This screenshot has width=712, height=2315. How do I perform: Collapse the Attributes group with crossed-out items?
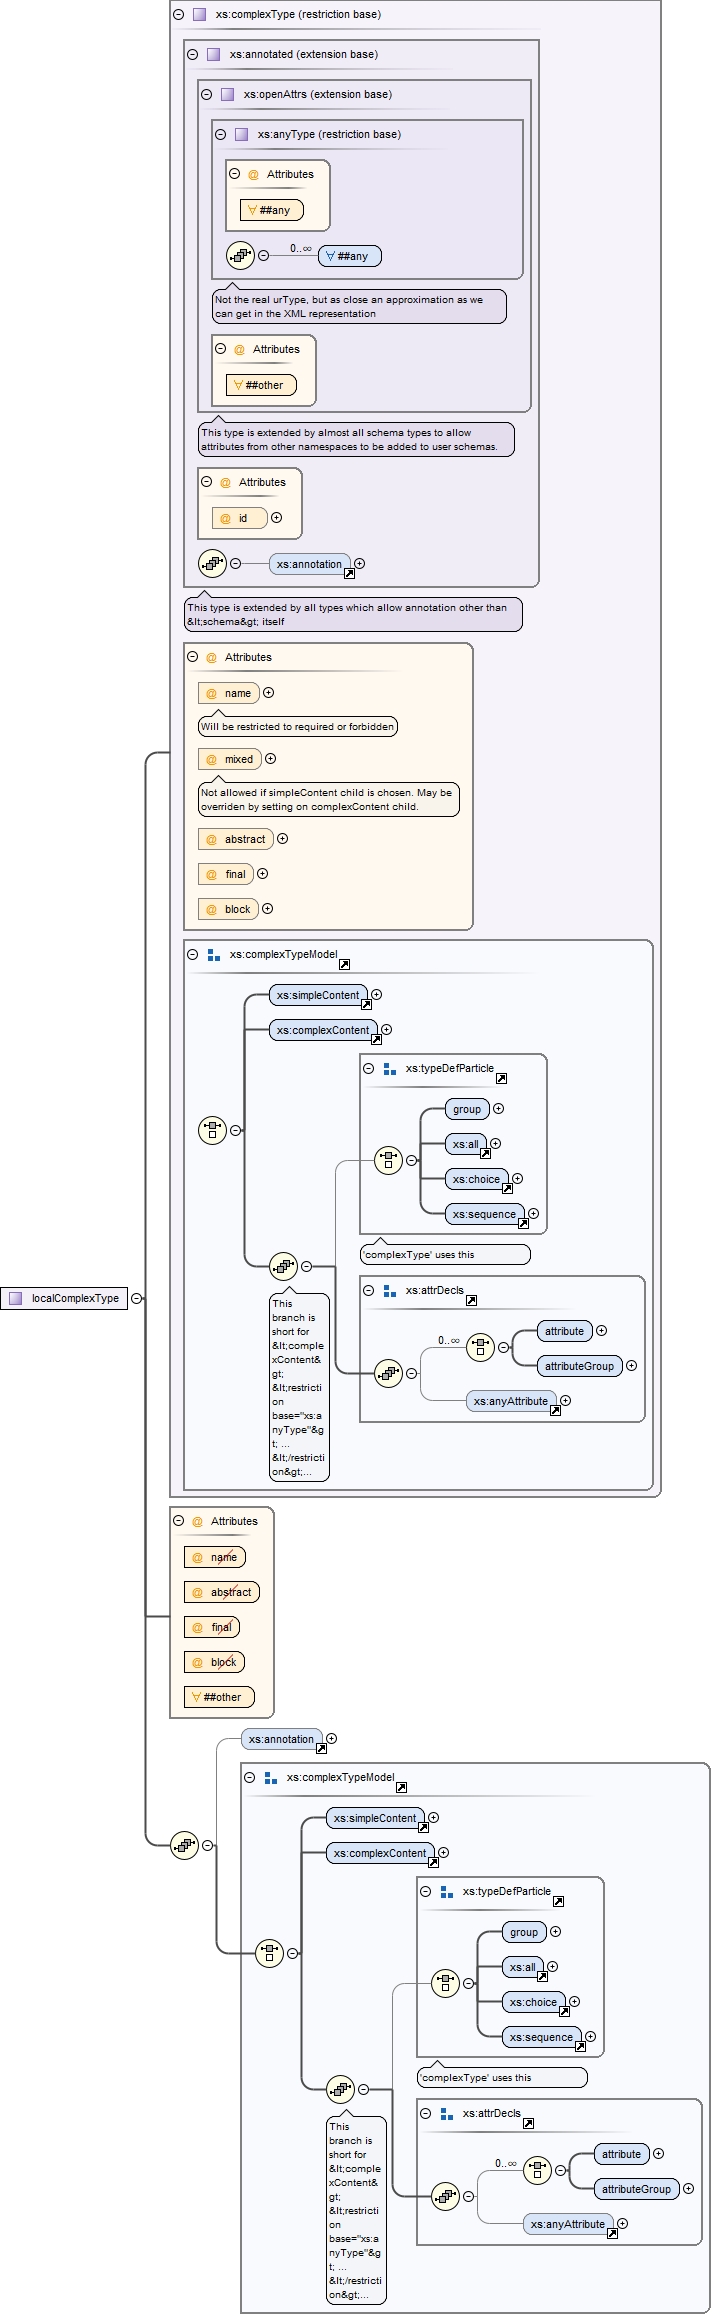(178, 1521)
